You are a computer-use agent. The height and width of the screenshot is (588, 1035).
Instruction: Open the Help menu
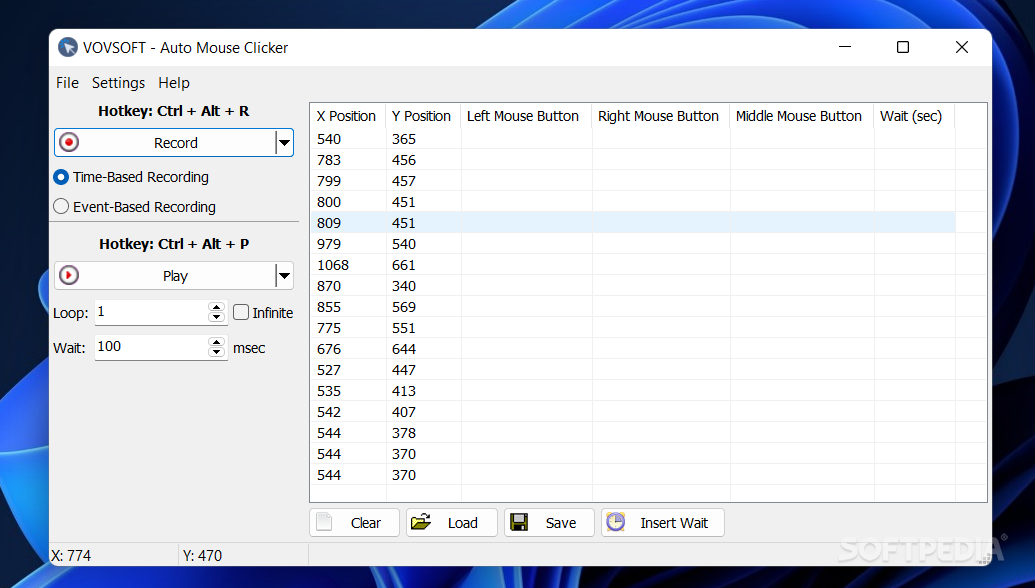(x=174, y=83)
